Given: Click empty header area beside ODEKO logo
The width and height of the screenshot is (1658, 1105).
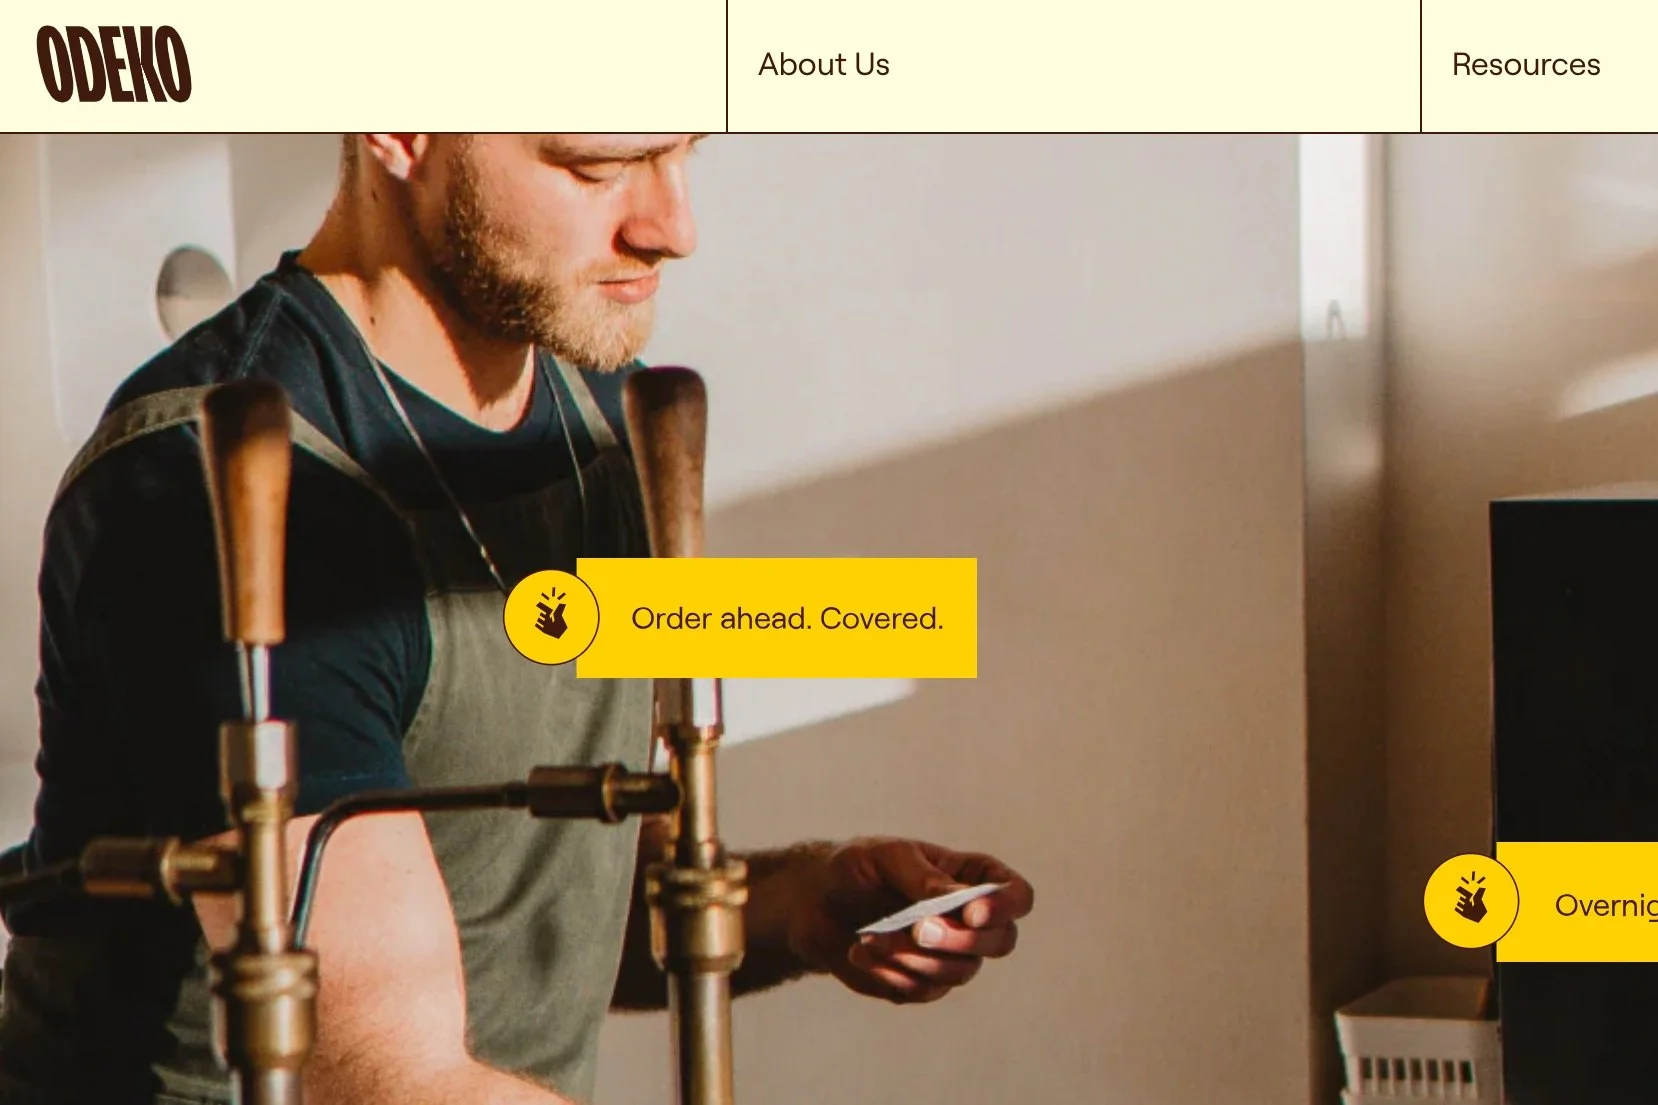Looking at the screenshot, I should pos(460,65).
